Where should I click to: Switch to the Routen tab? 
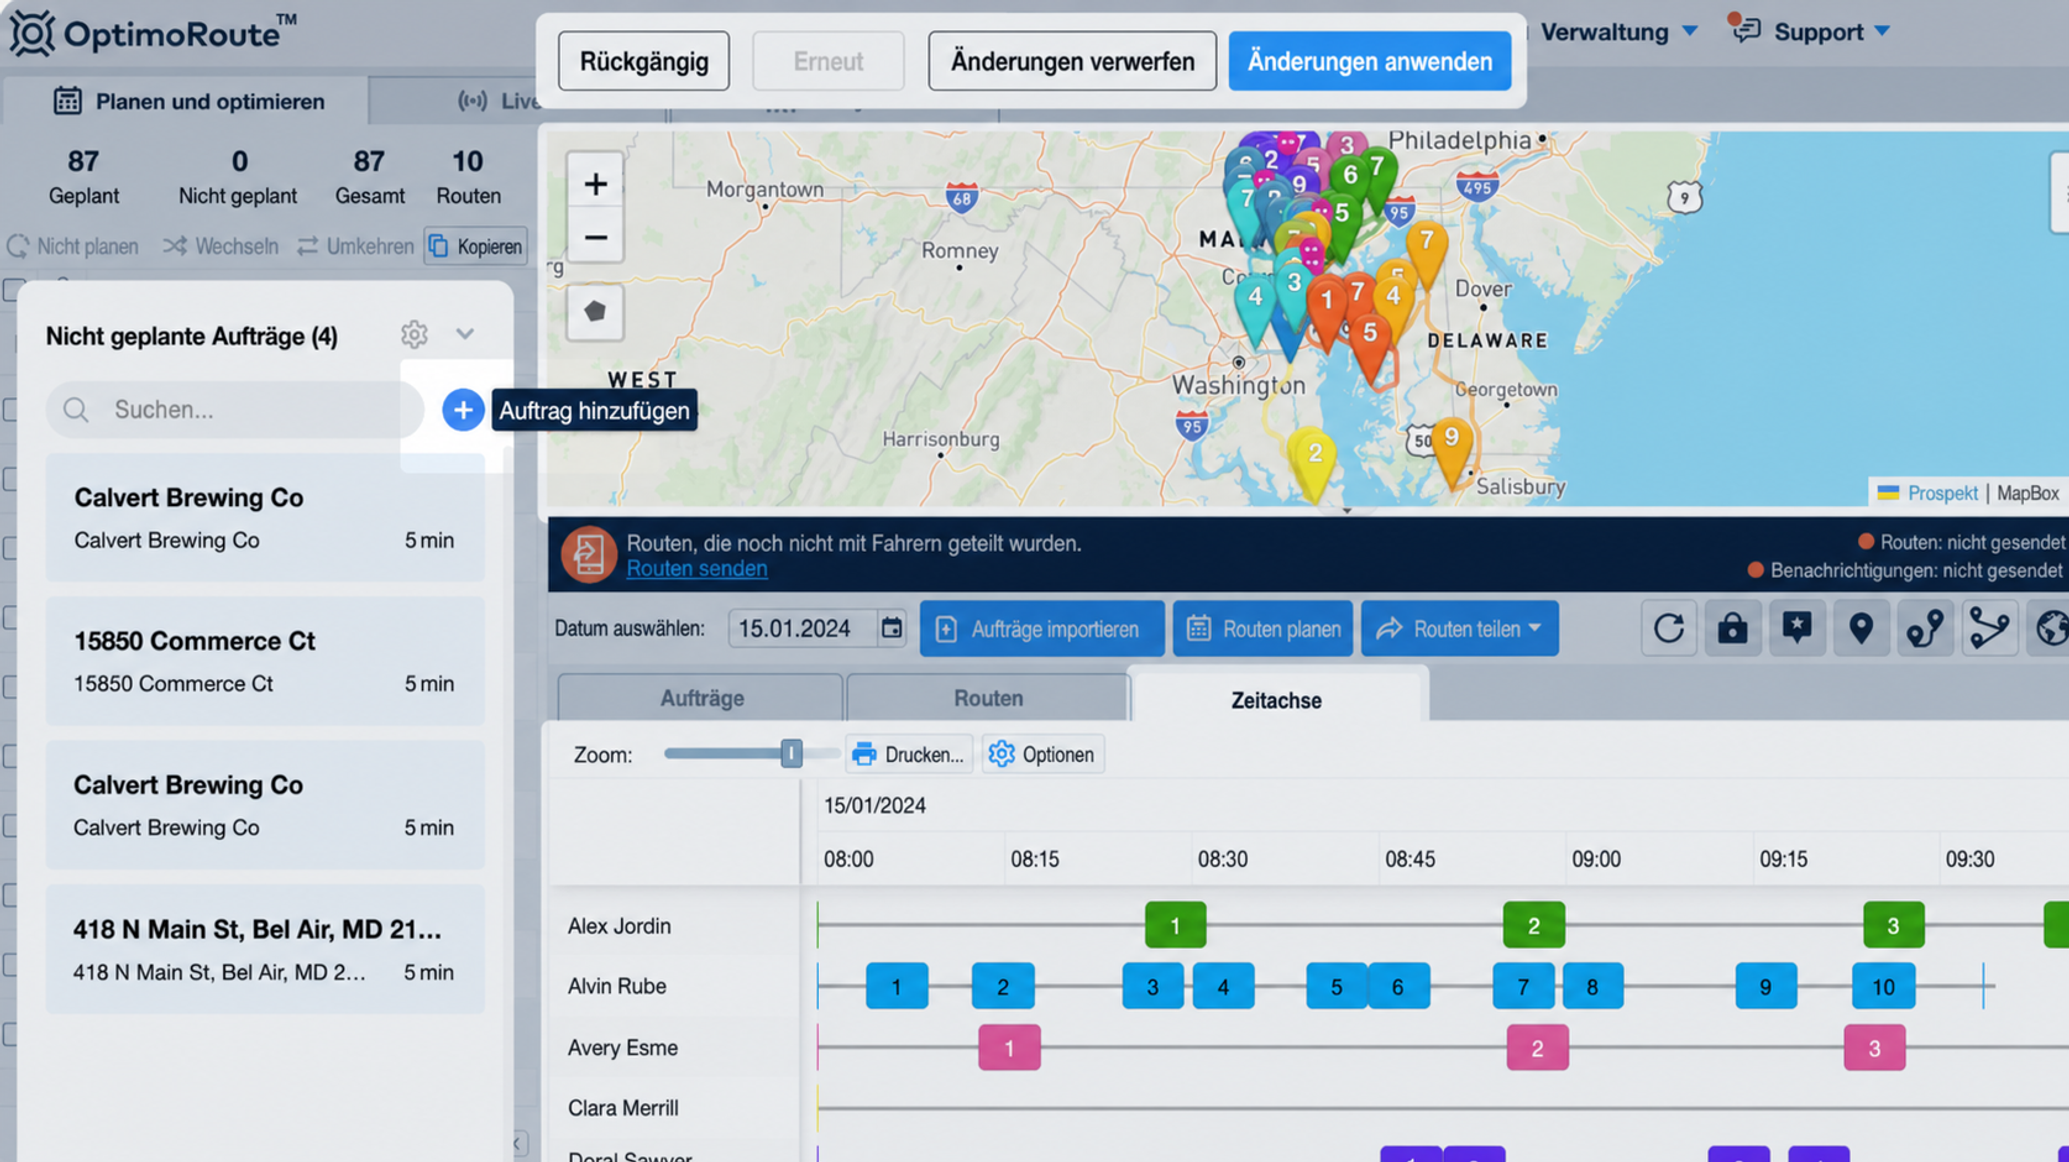[x=988, y=698]
